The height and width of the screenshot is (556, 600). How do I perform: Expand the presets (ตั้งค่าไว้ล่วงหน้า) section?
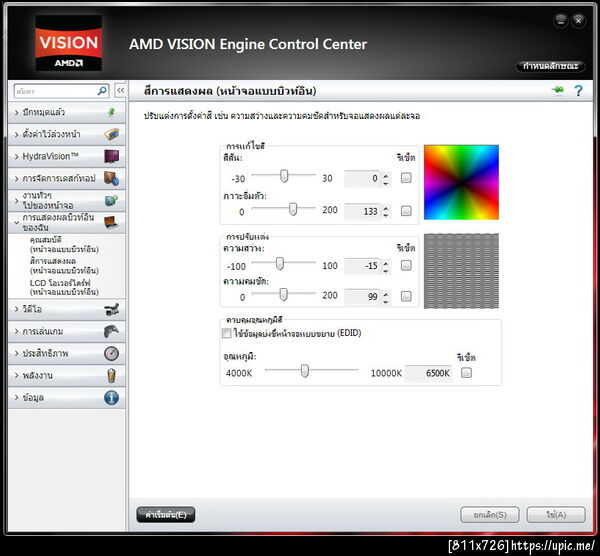67,134
